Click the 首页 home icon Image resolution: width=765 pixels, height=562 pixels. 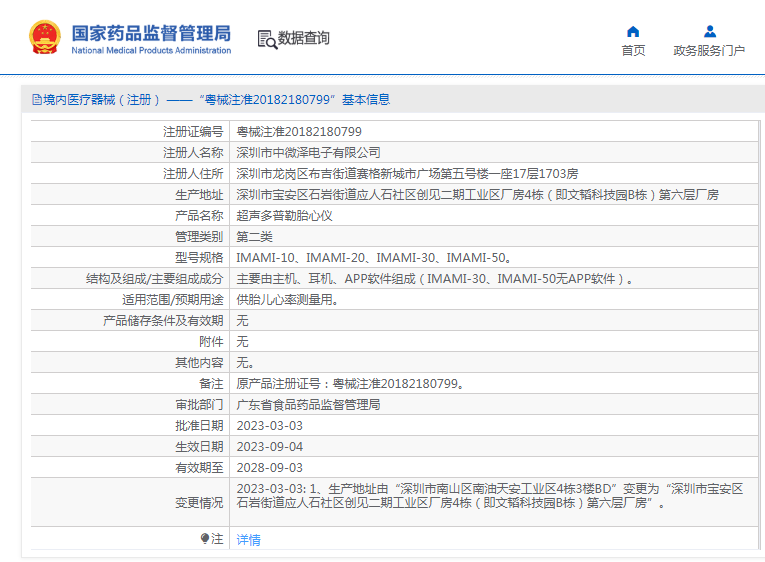(633, 32)
